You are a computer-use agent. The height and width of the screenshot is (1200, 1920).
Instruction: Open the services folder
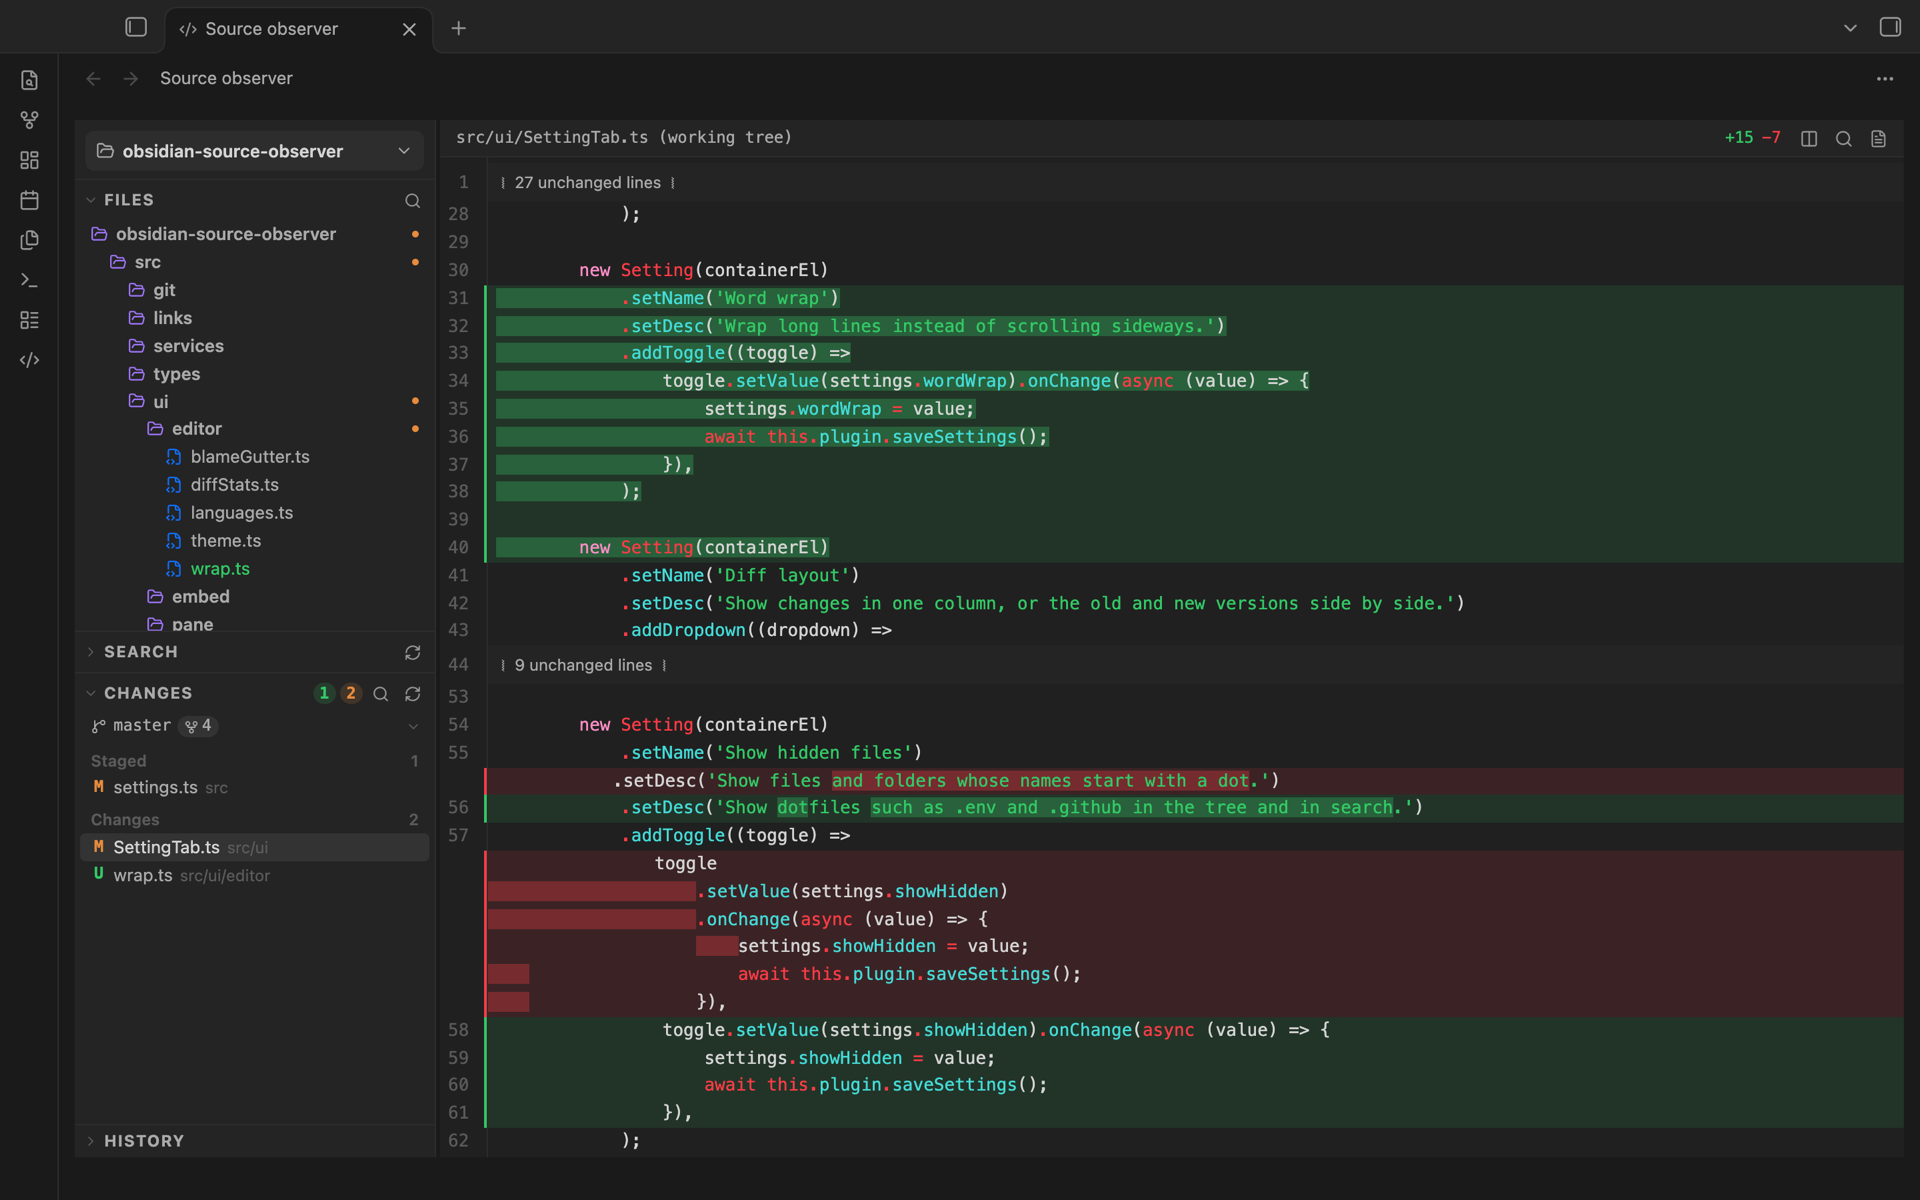(x=188, y=346)
